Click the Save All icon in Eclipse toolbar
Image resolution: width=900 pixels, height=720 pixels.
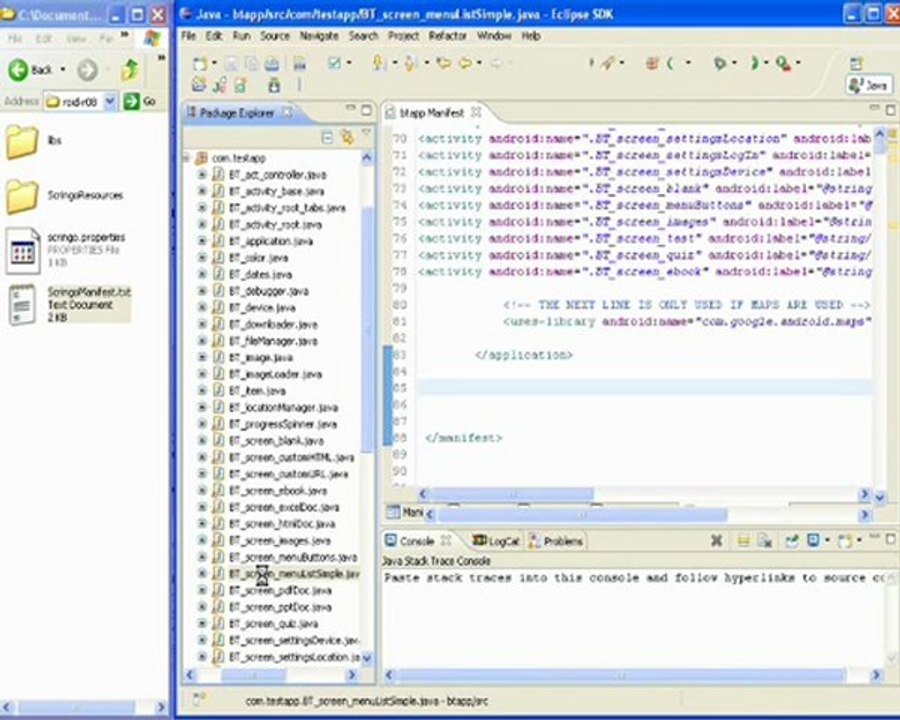pos(251,64)
